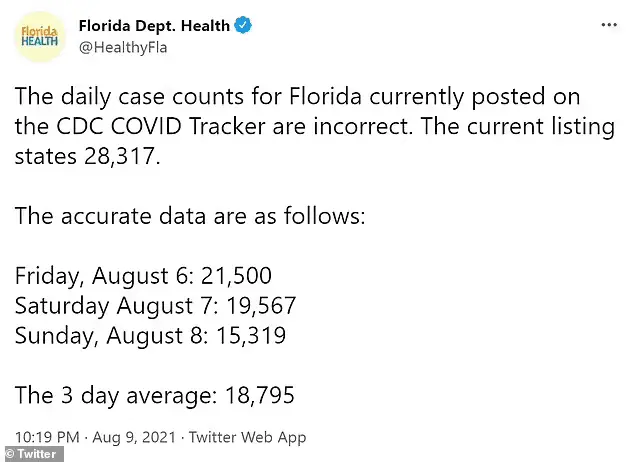Click the © Twitter watermark label
Image resolution: width=634 pixels, height=462 pixels.
31,454
